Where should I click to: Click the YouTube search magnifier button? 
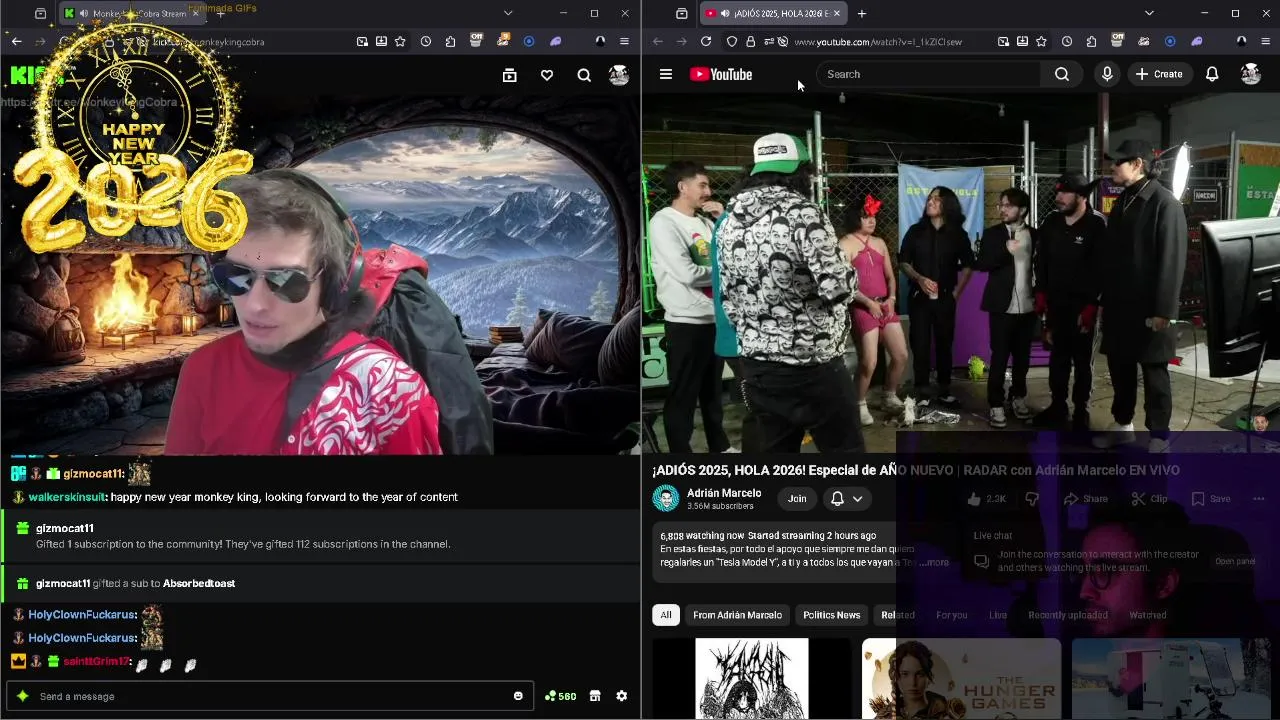[x=1062, y=74]
